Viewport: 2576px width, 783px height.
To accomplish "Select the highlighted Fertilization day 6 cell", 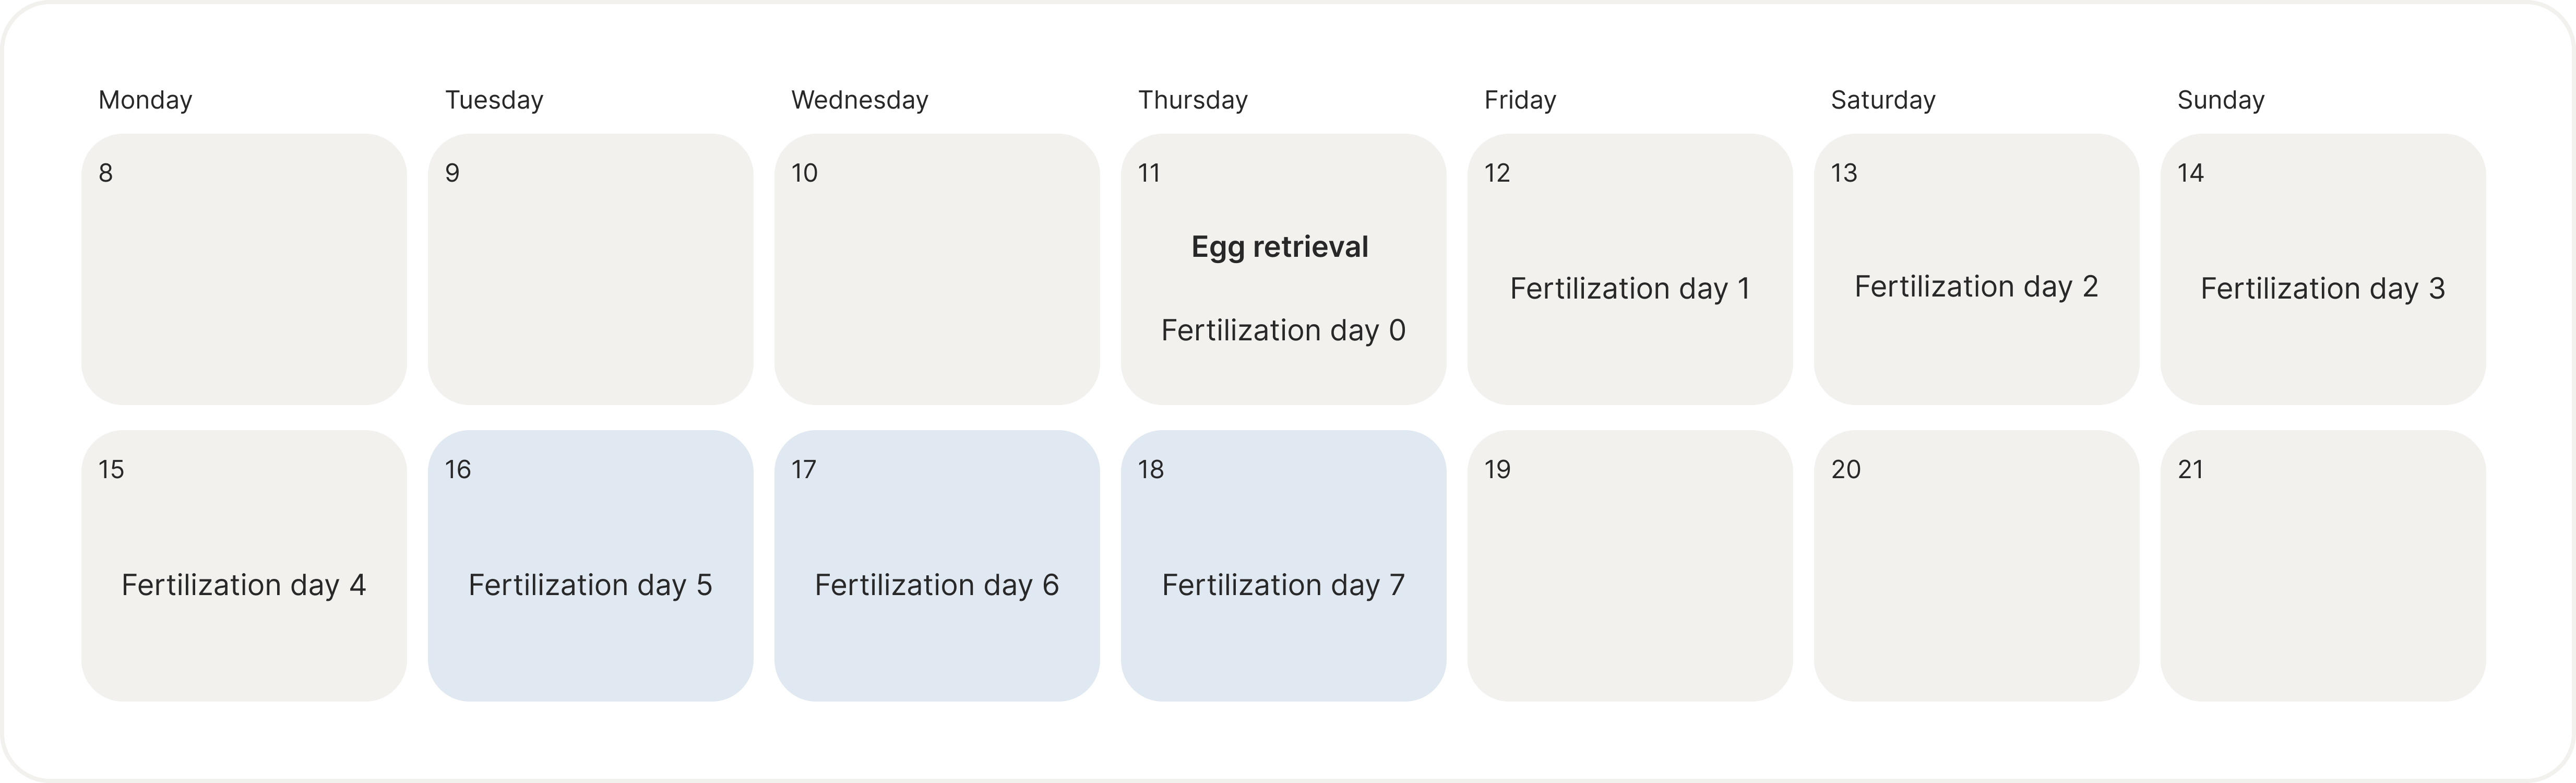I will click(x=937, y=566).
